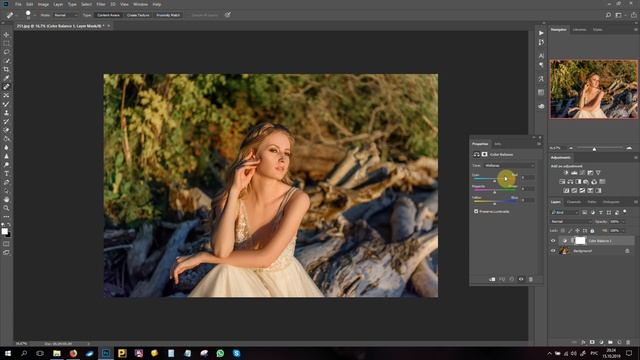Open the layer filter Kind dropdown
The height and width of the screenshot is (360, 640).
click(565, 212)
